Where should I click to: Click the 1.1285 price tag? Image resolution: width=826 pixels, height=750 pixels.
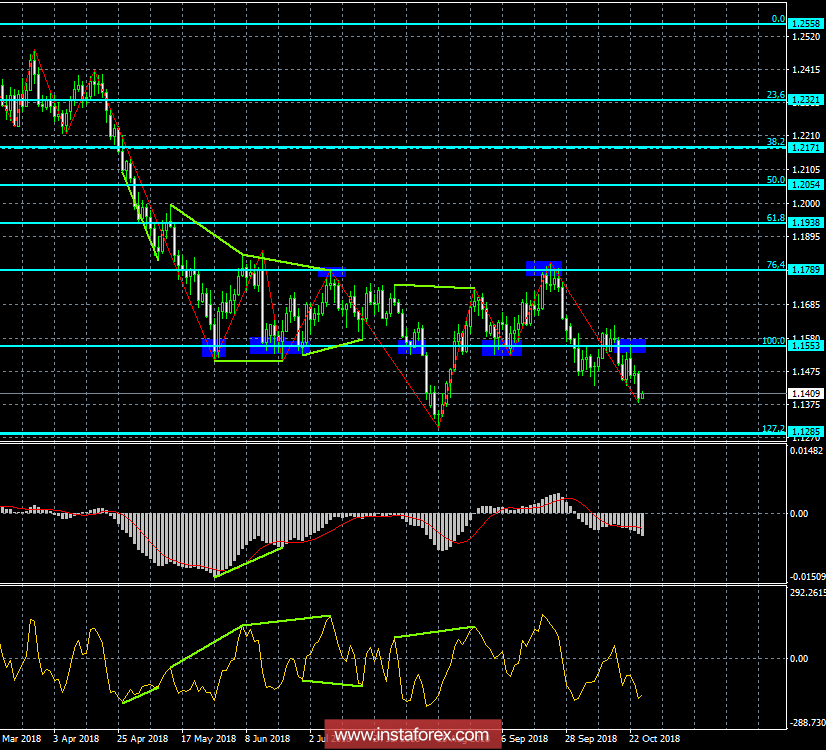805,433
